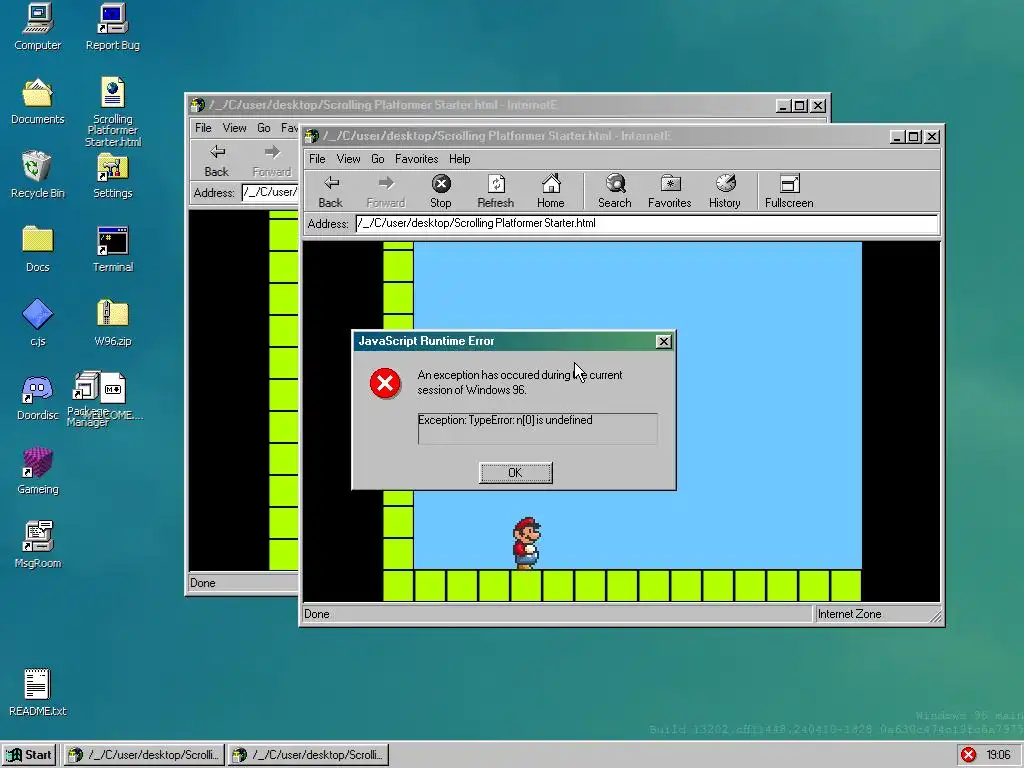Viewport: 1024px width, 768px height.
Task: Refresh the page using the Refresh icon
Action: click(x=496, y=191)
